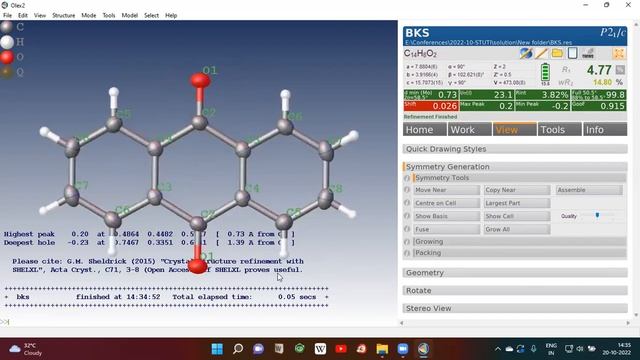The image size is (640, 360).
Task: Expand the Packing subsection
Action: [520, 253]
